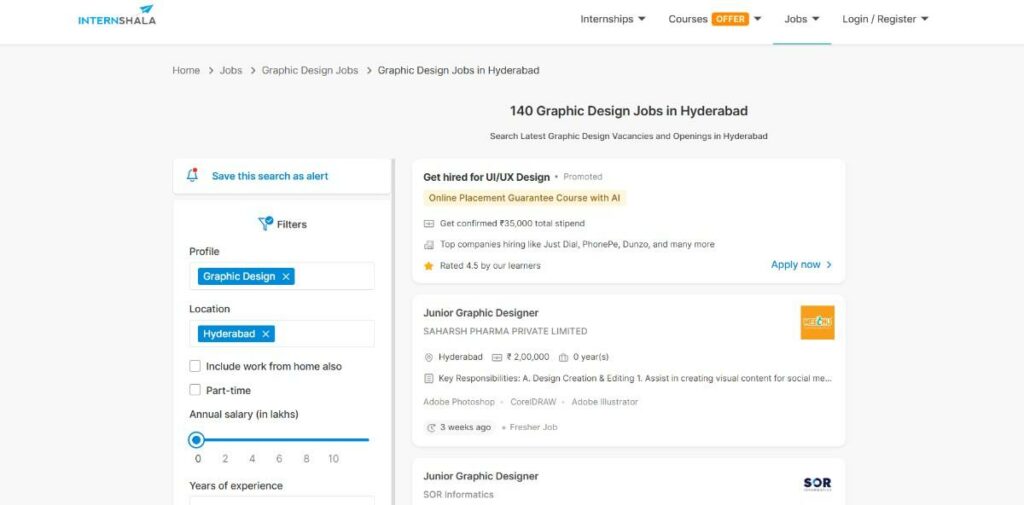This screenshot has height=505, width=1024.
Task: Click the clock icon beside 3 weeks ago
Action: 431,428
